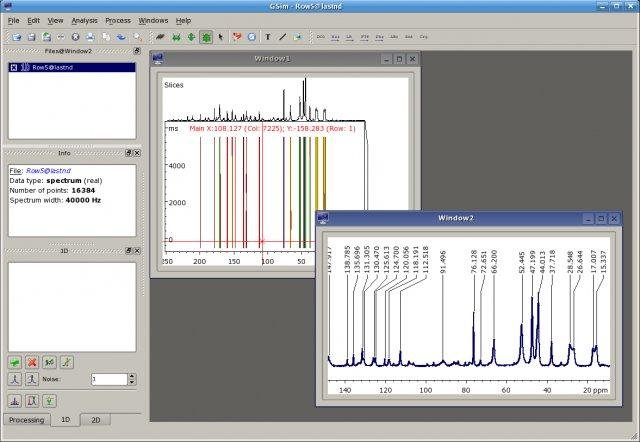Select the arrow pointer tool in toolbar
640x442 pixels.
click(220, 37)
